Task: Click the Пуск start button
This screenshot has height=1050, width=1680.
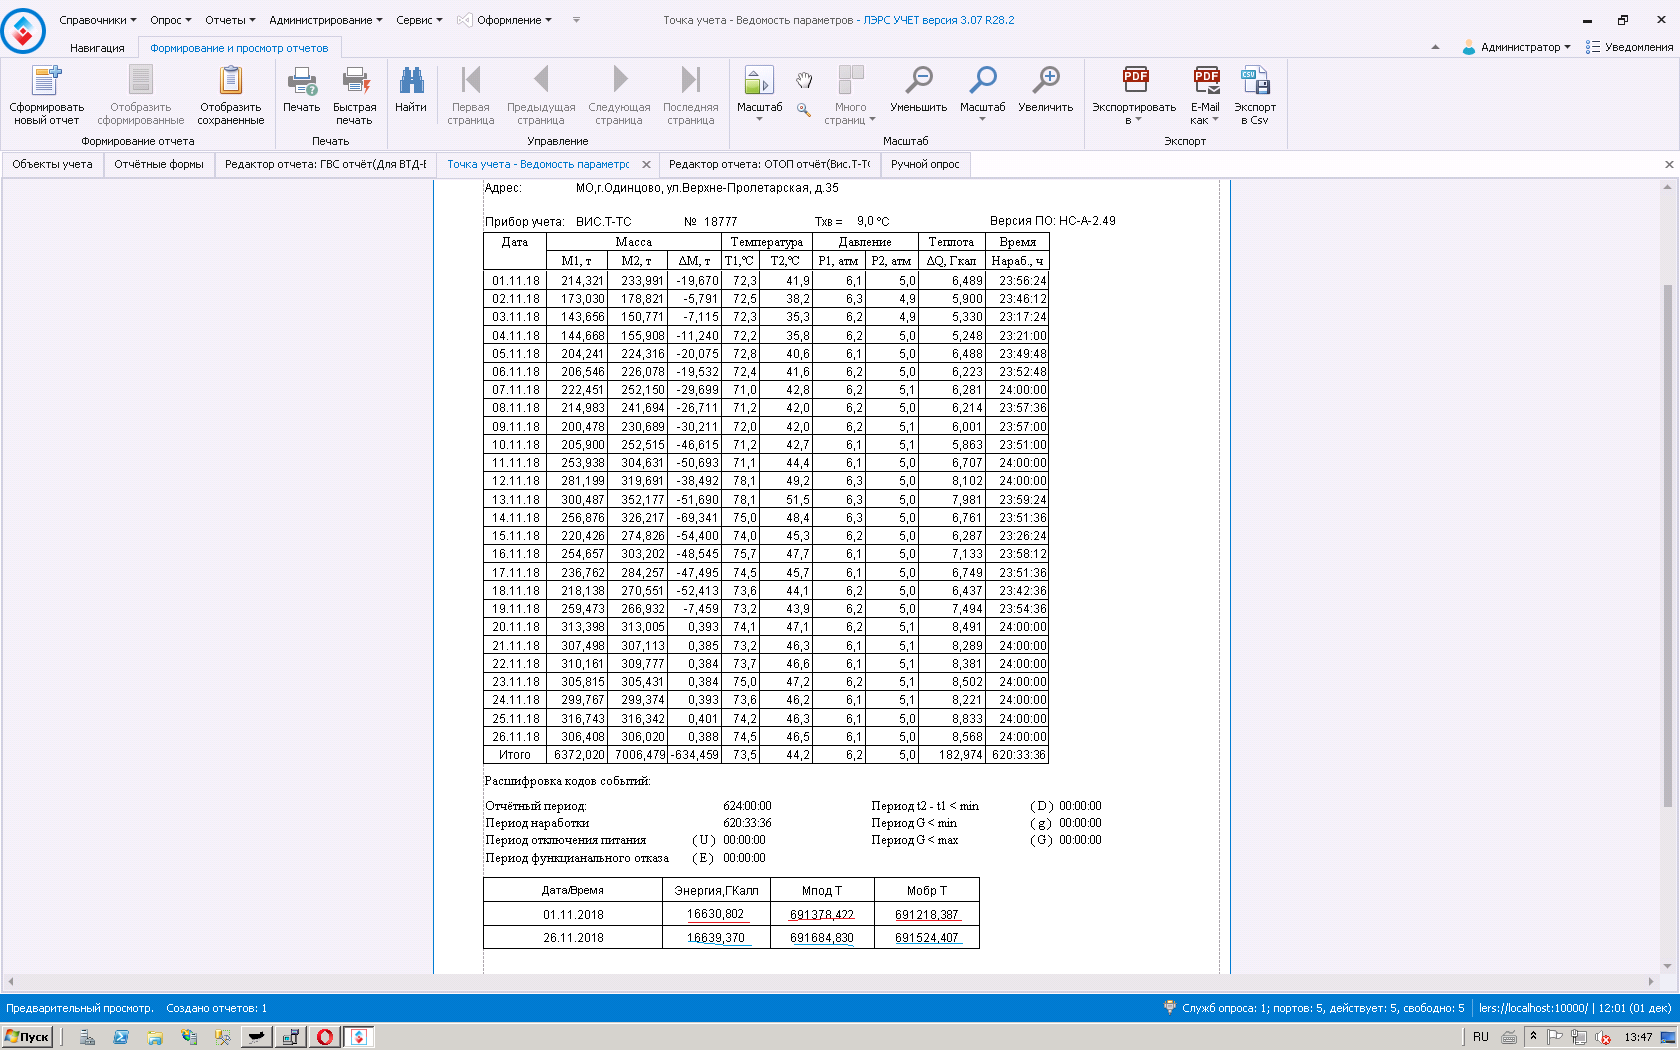Action: (27, 1037)
